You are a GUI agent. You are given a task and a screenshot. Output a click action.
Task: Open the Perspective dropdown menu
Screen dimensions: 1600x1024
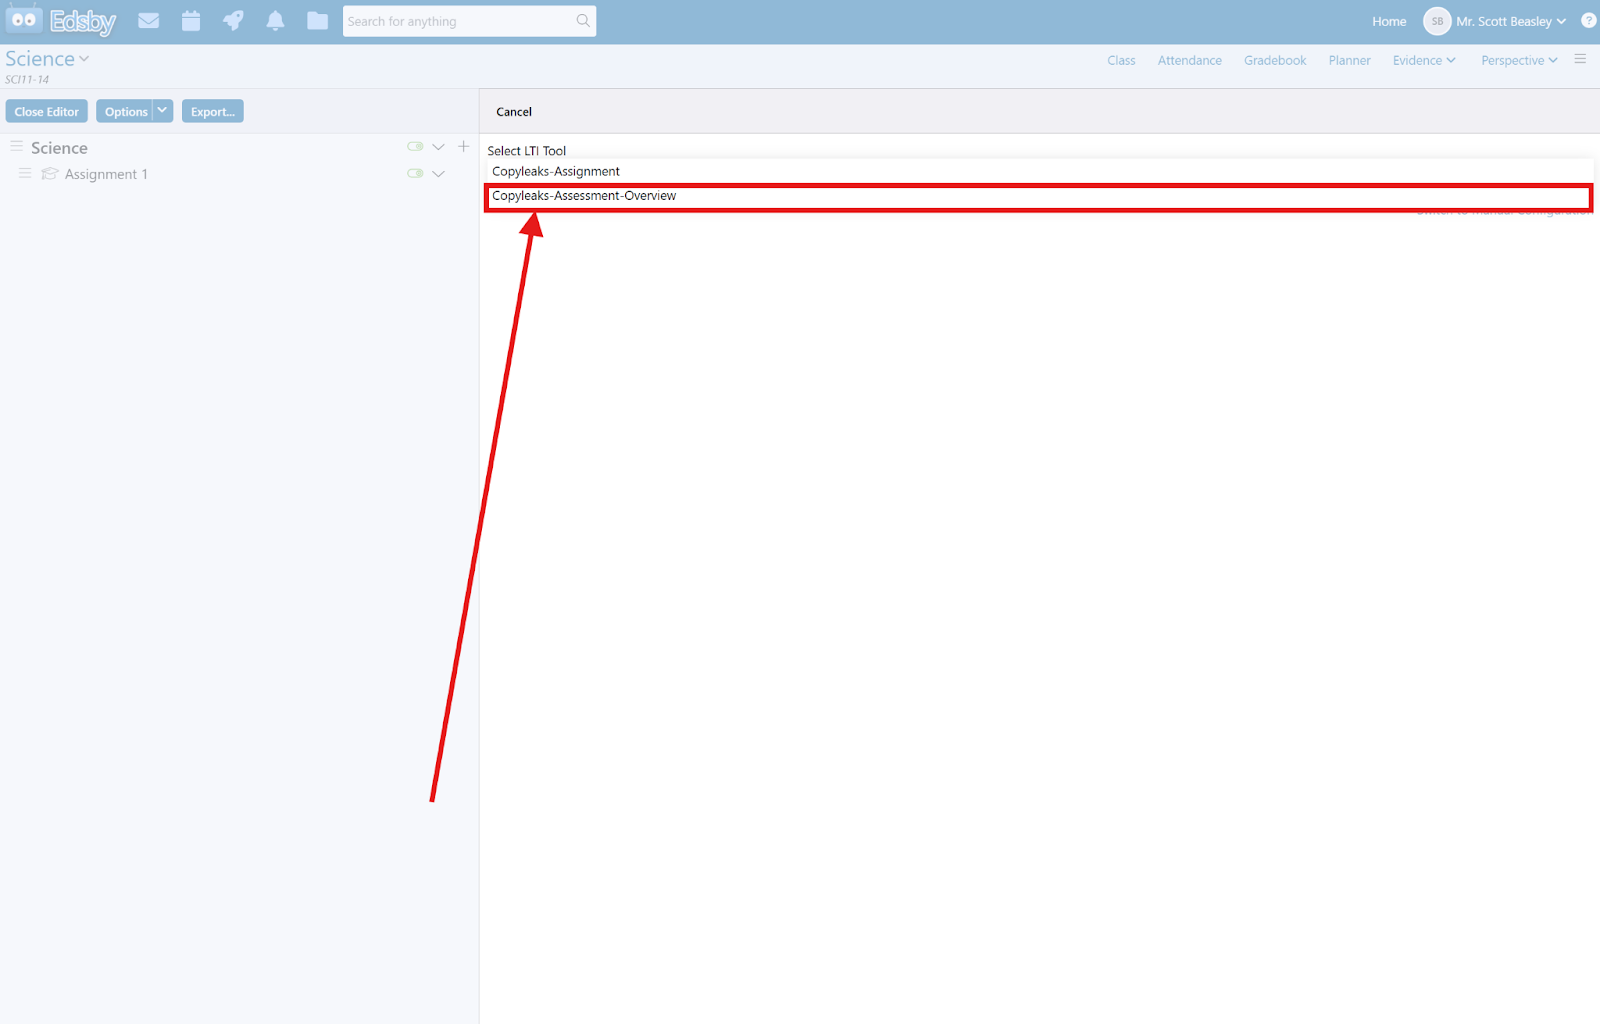point(1519,60)
